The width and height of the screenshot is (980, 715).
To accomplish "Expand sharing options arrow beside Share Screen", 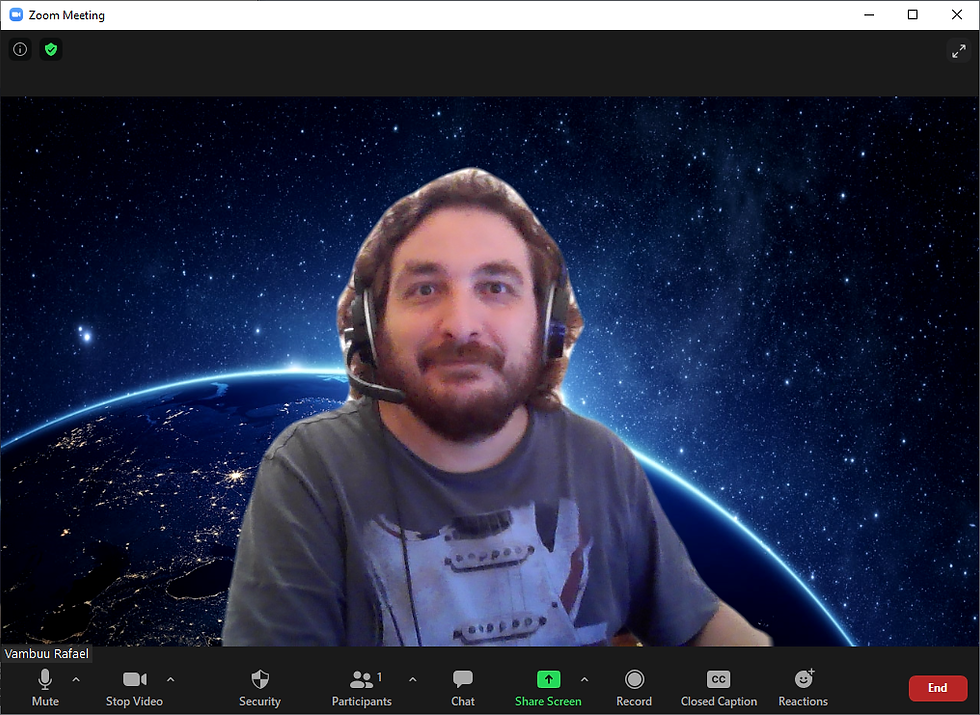I will click(x=584, y=679).
